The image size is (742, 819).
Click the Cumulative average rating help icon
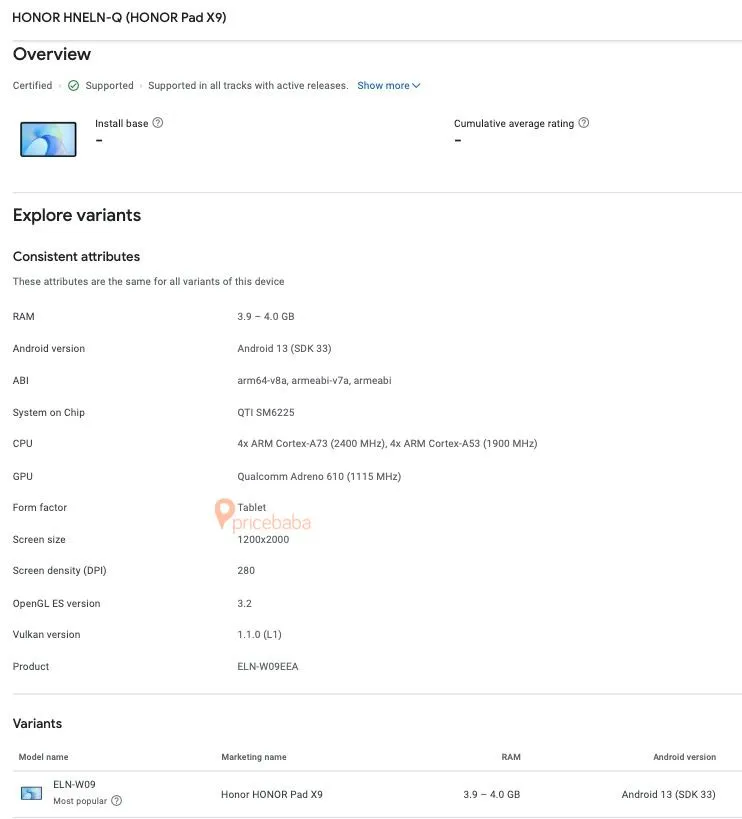pos(584,123)
